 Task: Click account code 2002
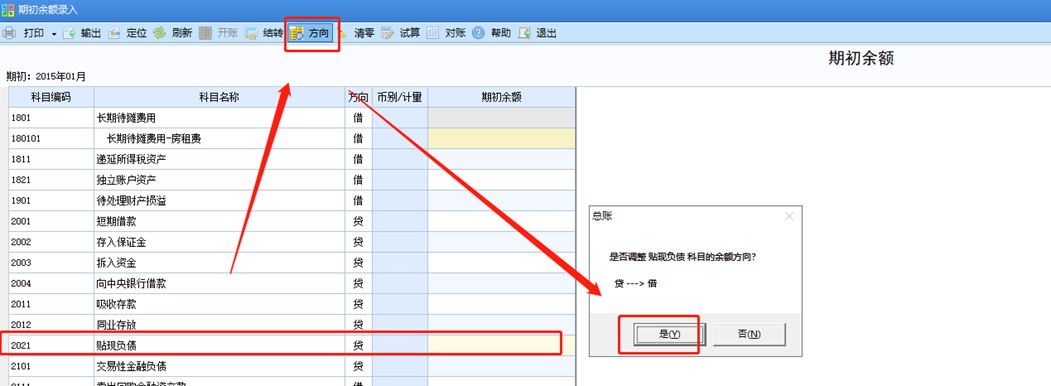click(x=21, y=242)
